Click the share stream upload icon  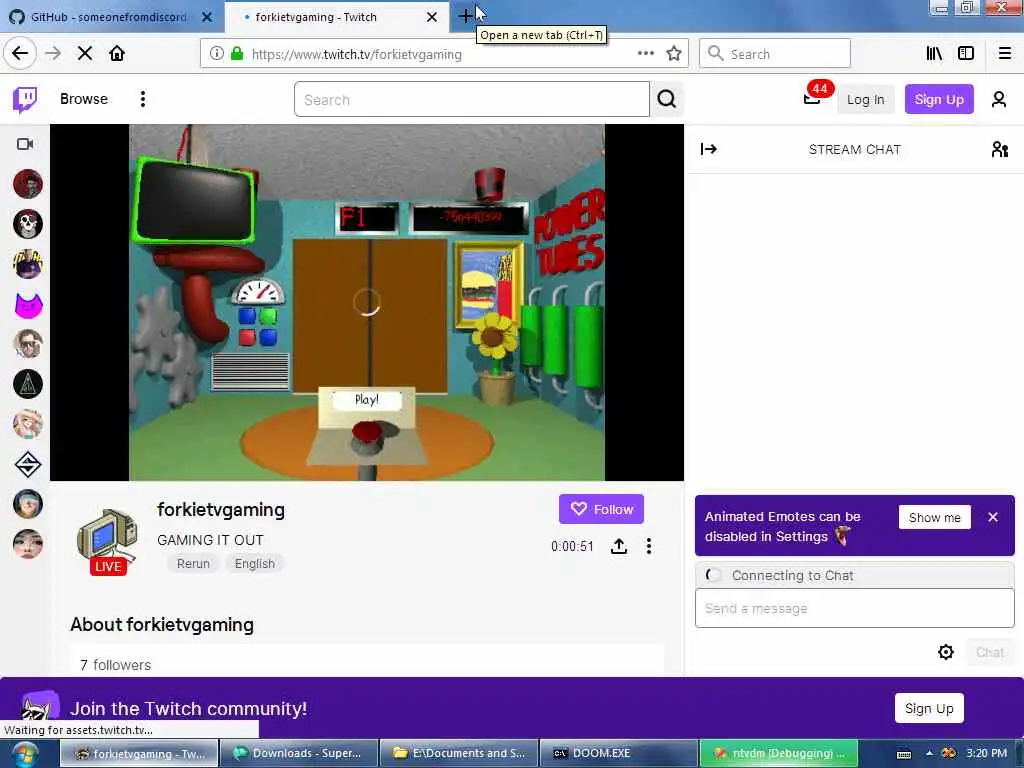pyautogui.click(x=619, y=546)
